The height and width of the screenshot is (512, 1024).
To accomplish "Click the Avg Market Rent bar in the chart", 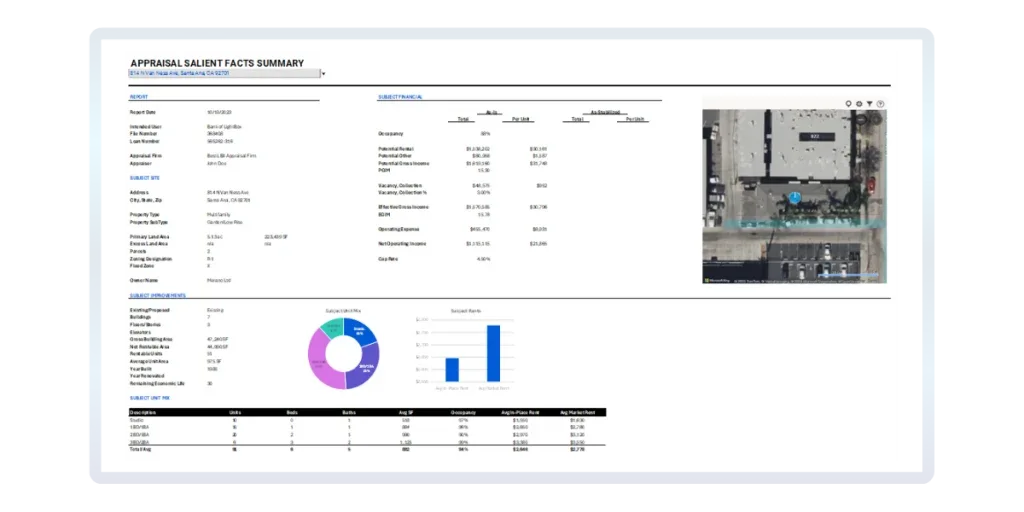I will (493, 353).
